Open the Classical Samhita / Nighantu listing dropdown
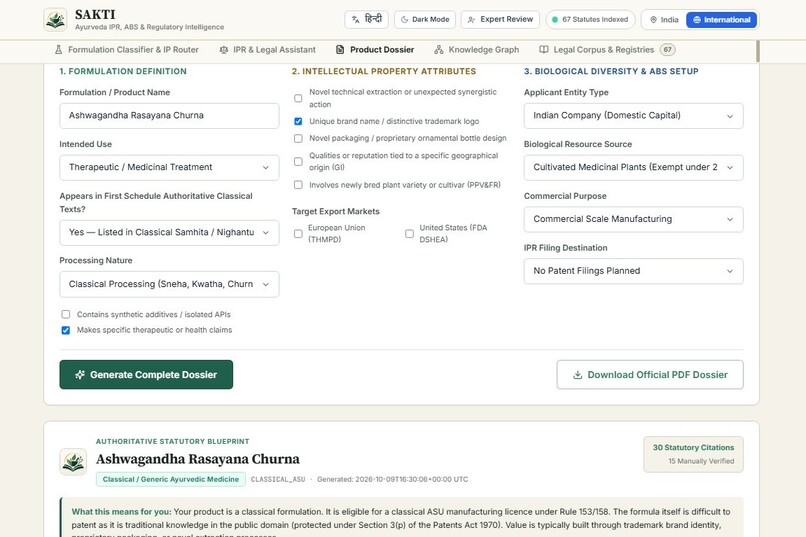806x537 pixels. click(169, 233)
